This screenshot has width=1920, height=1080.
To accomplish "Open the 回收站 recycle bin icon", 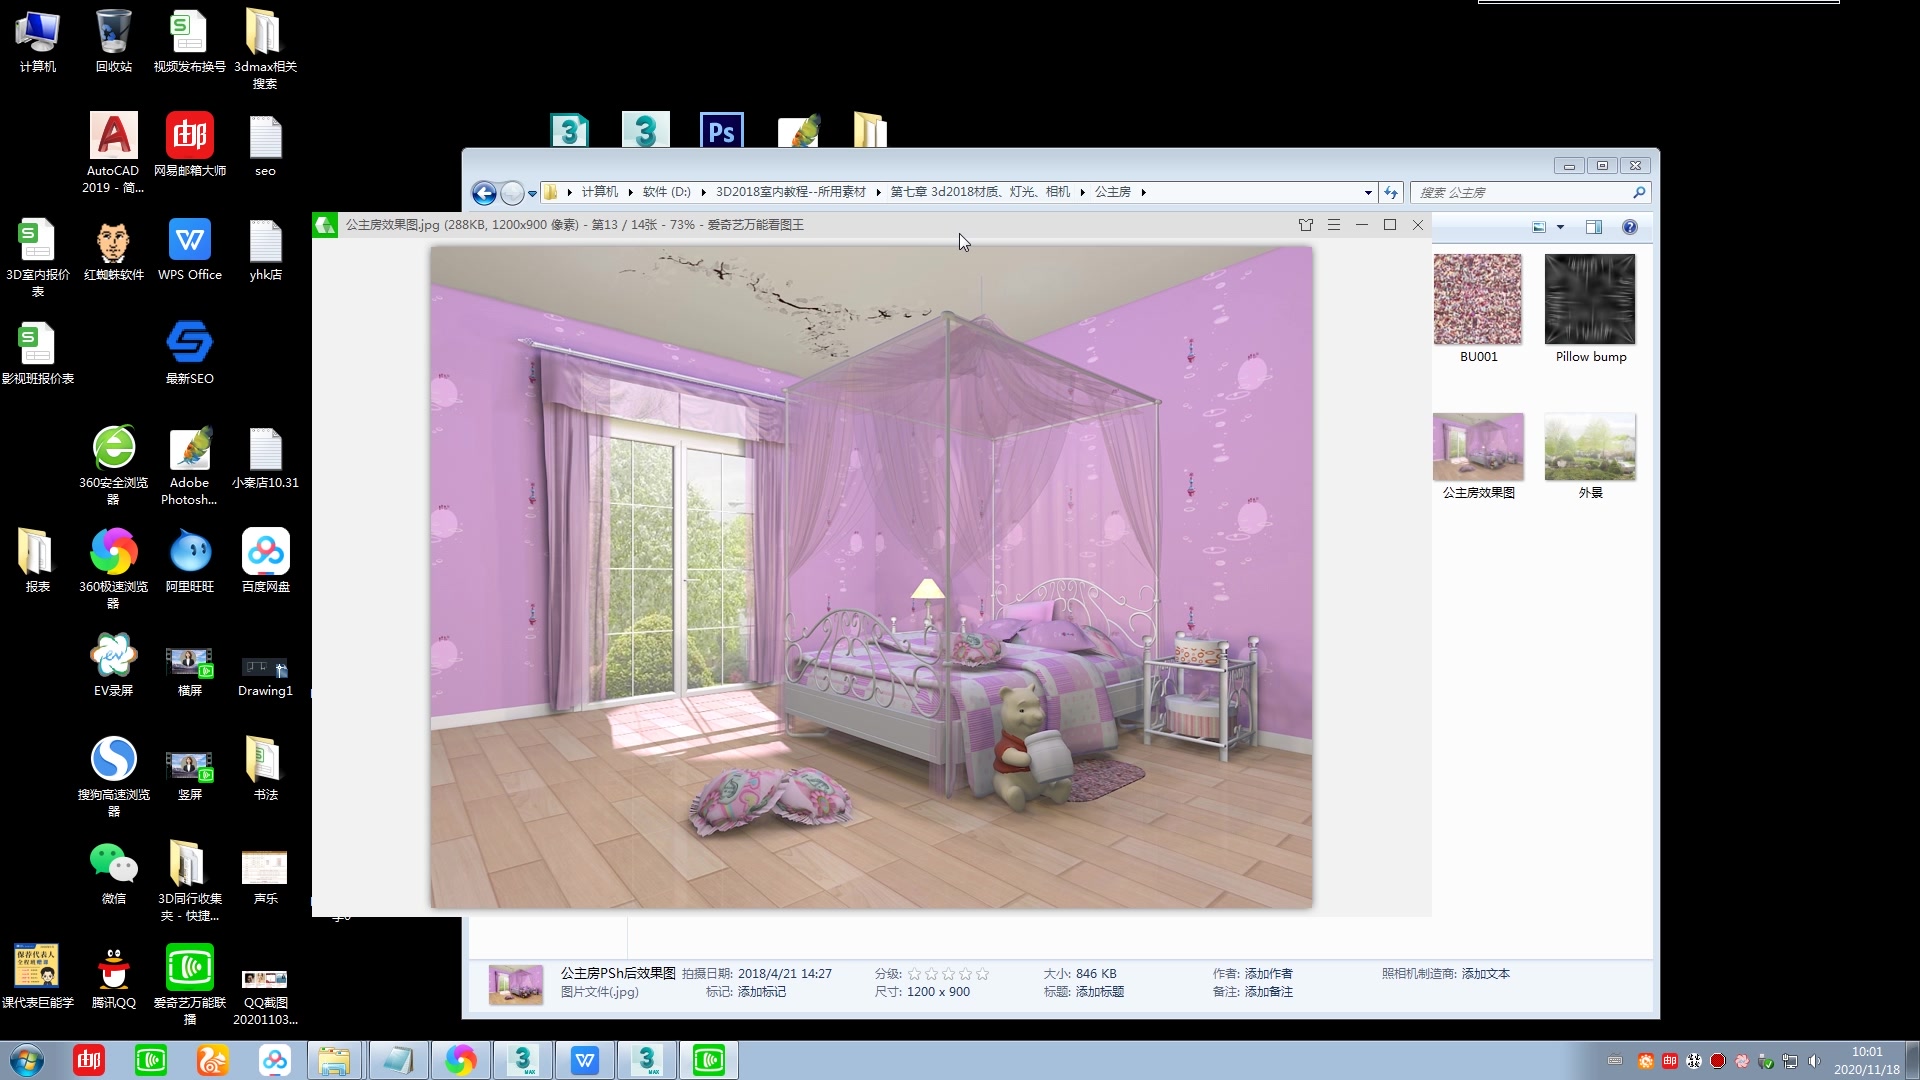I will click(113, 30).
